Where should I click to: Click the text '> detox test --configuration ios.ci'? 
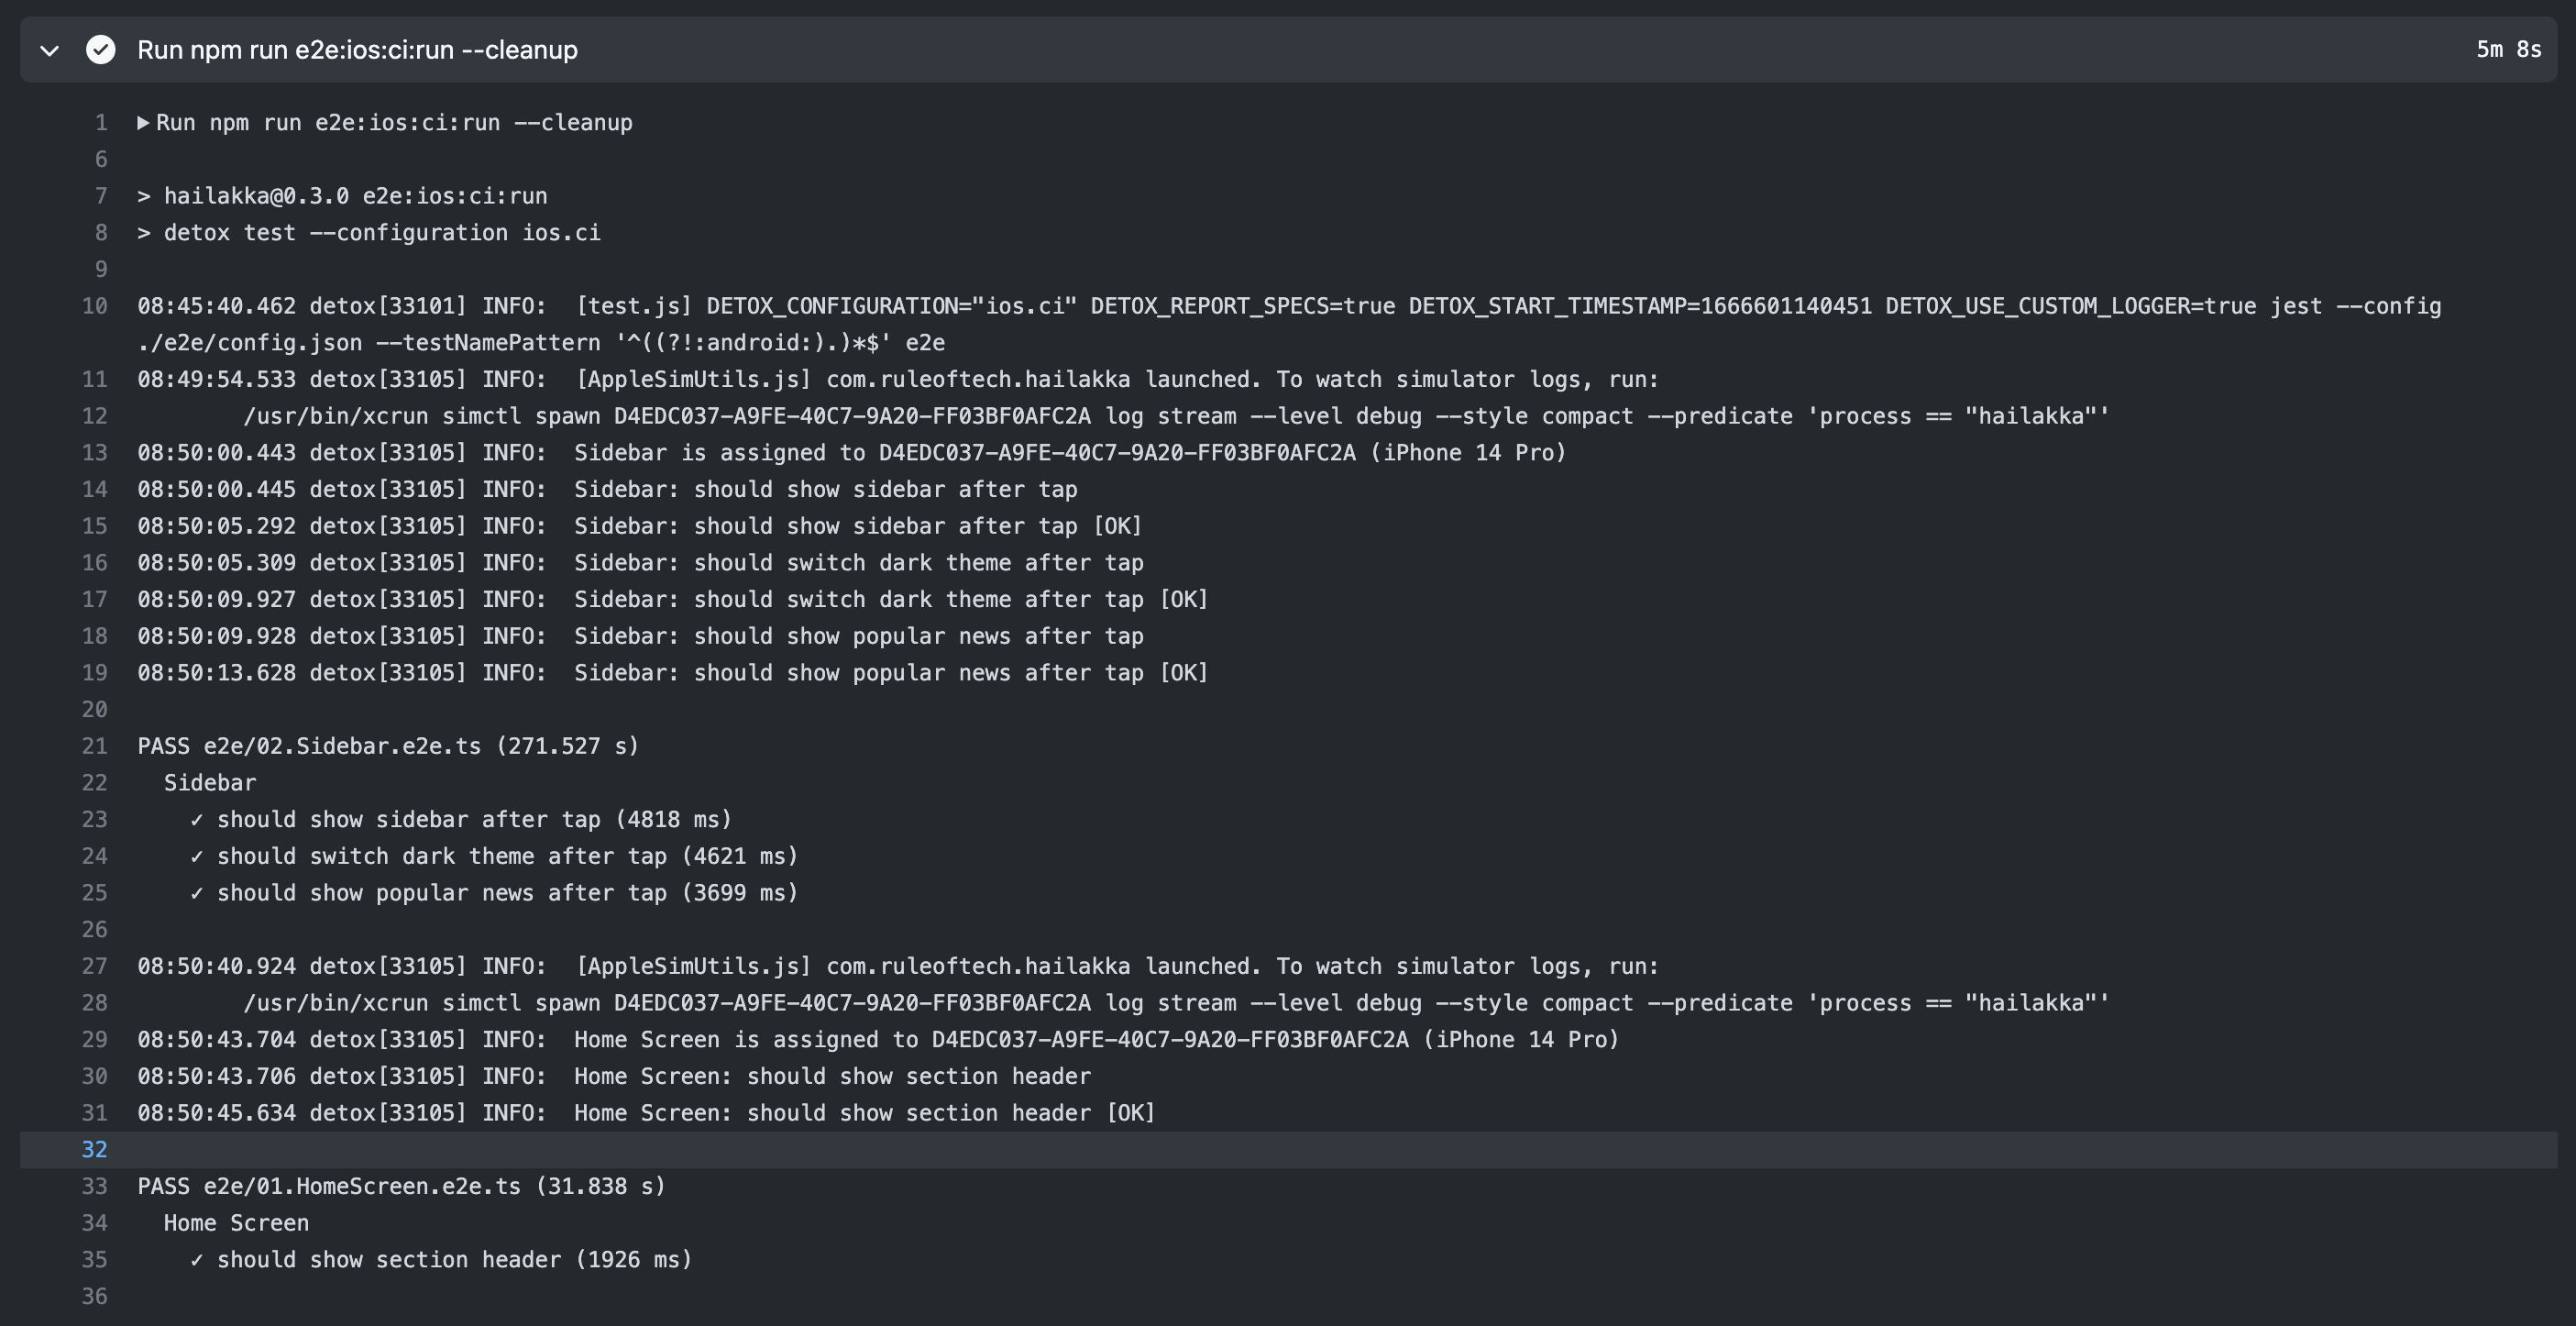369,233
